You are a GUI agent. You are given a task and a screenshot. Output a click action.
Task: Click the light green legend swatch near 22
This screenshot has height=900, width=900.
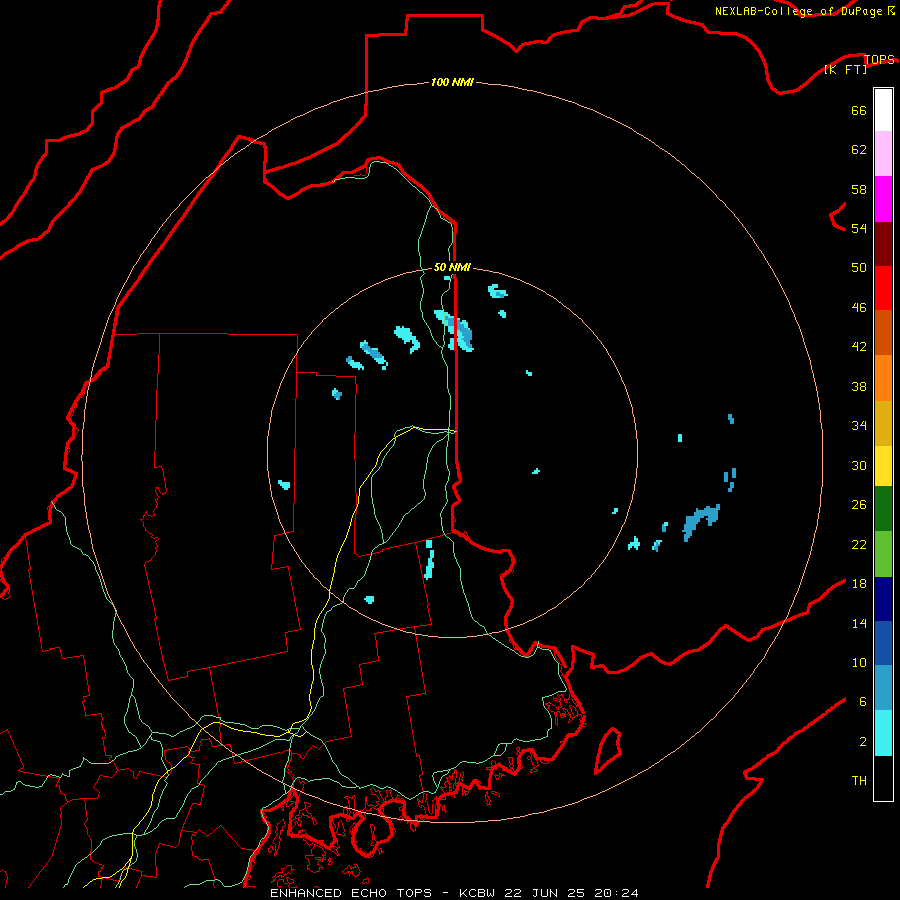[x=883, y=554]
